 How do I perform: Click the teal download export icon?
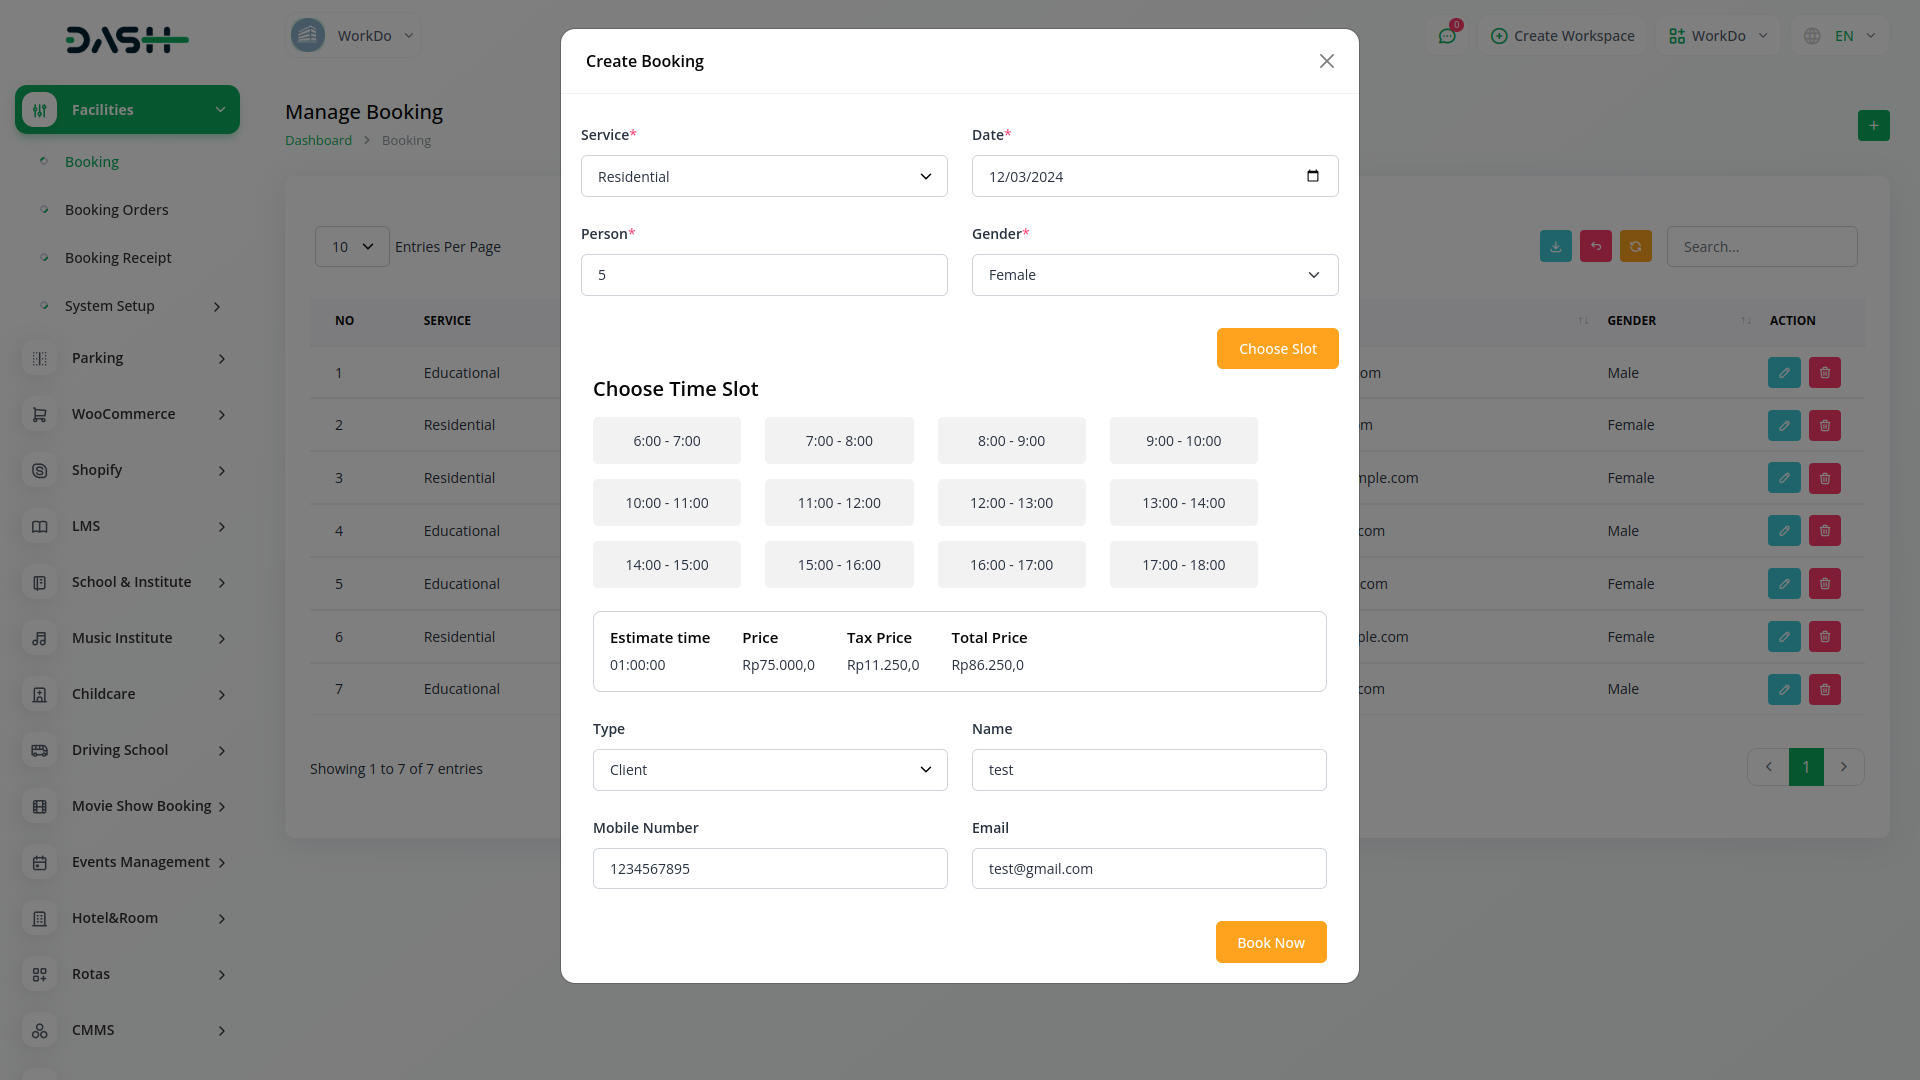coord(1555,247)
